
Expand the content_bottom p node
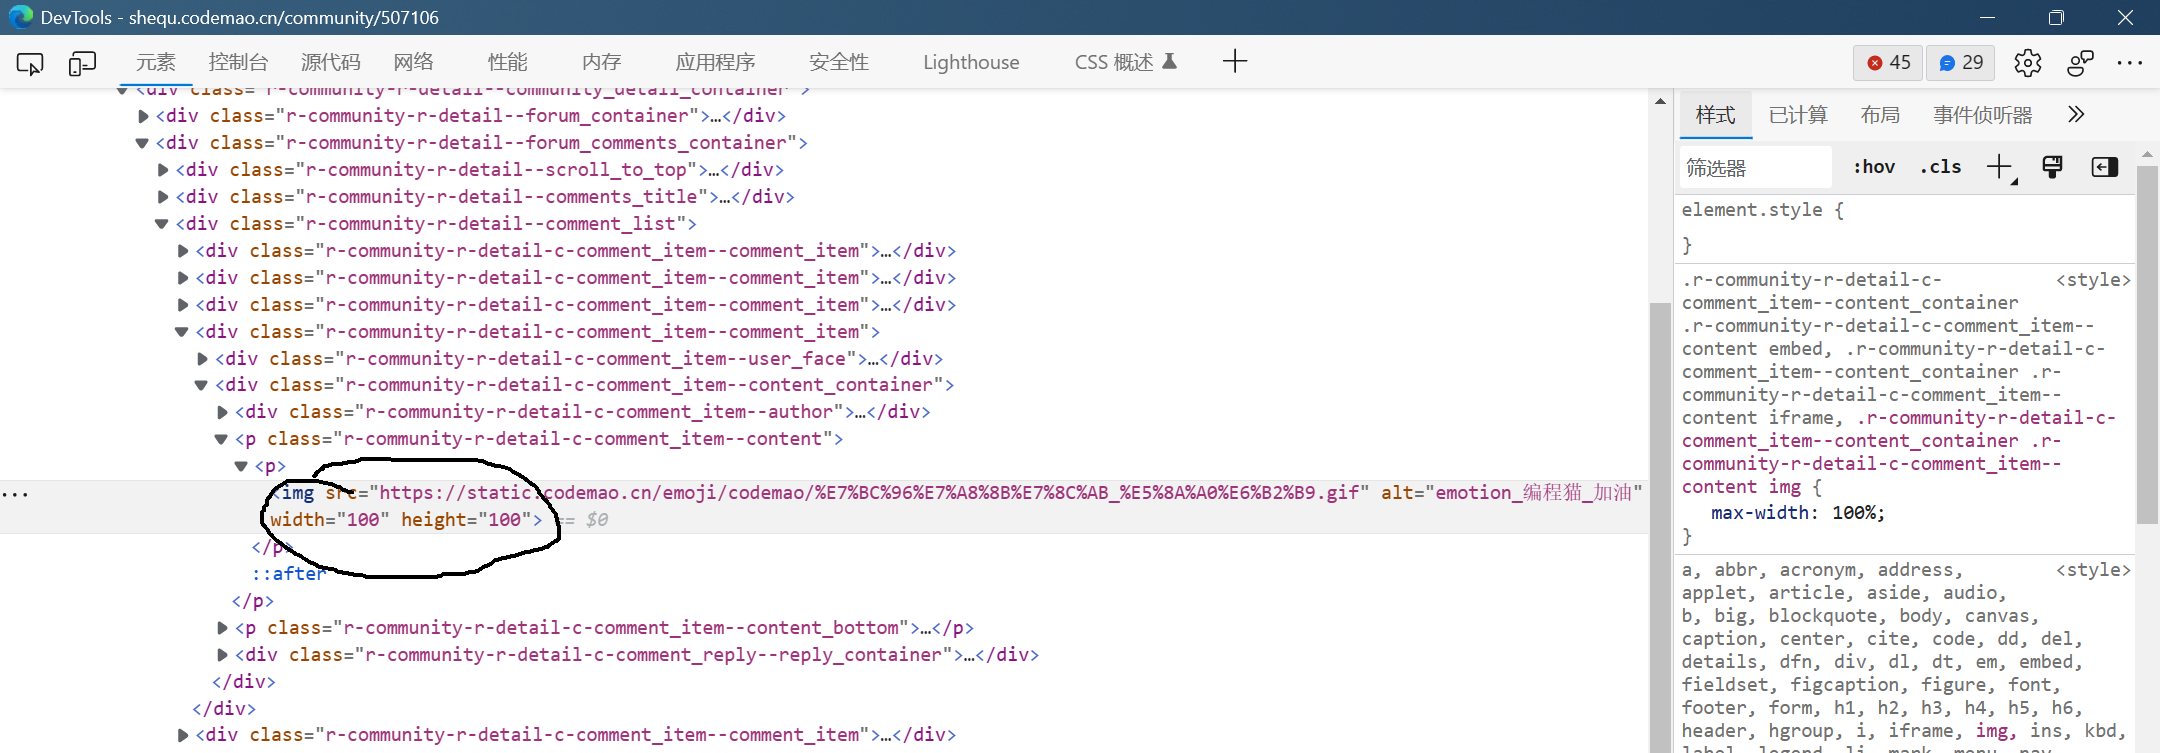tap(223, 628)
